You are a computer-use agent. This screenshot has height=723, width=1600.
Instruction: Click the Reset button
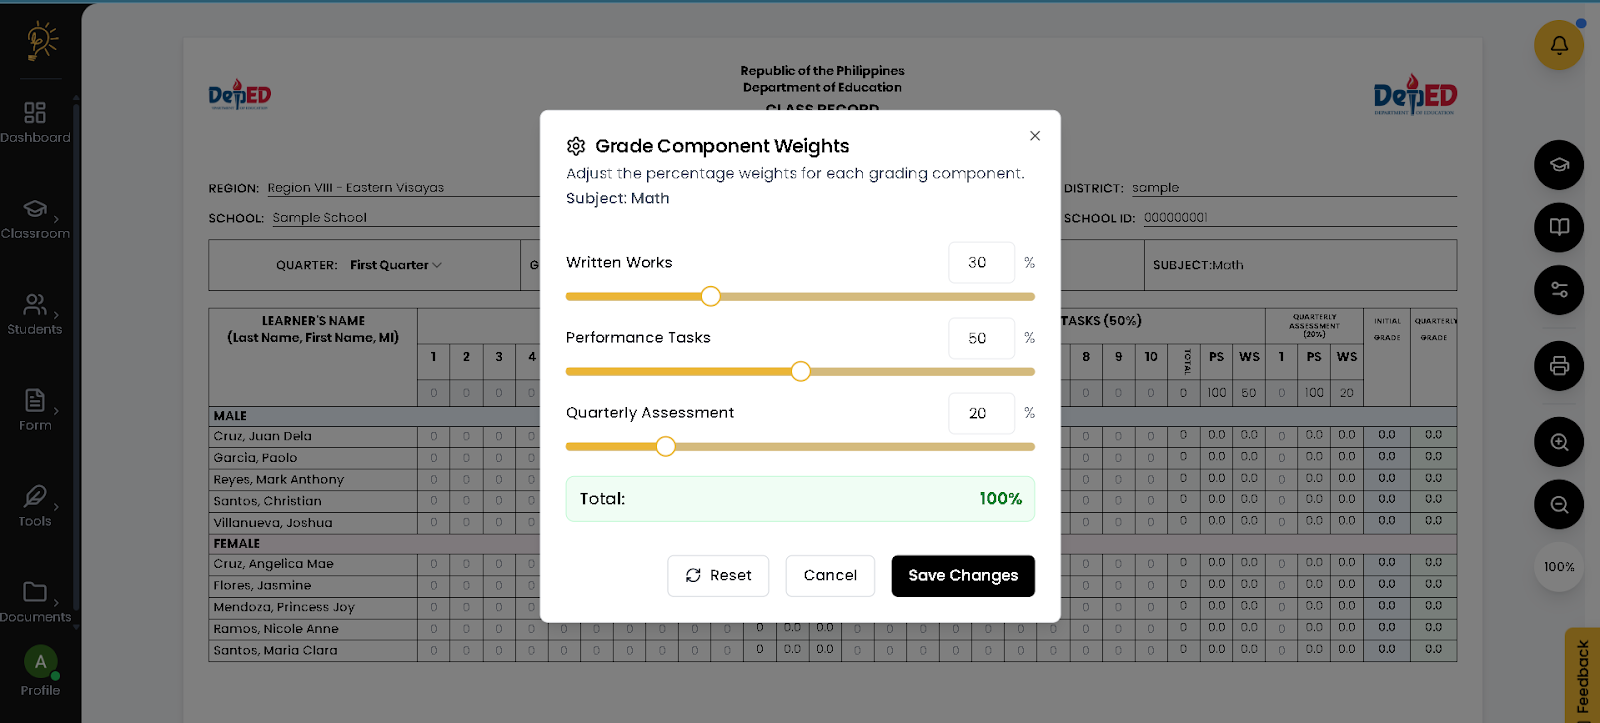point(718,576)
